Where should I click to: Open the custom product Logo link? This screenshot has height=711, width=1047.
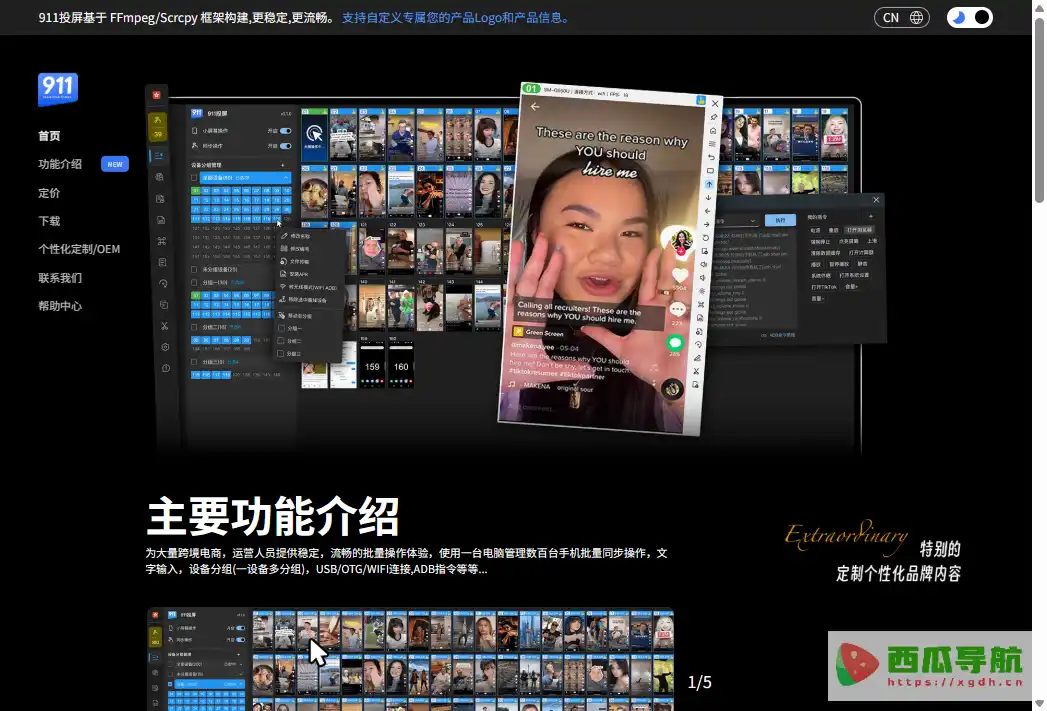457,18
